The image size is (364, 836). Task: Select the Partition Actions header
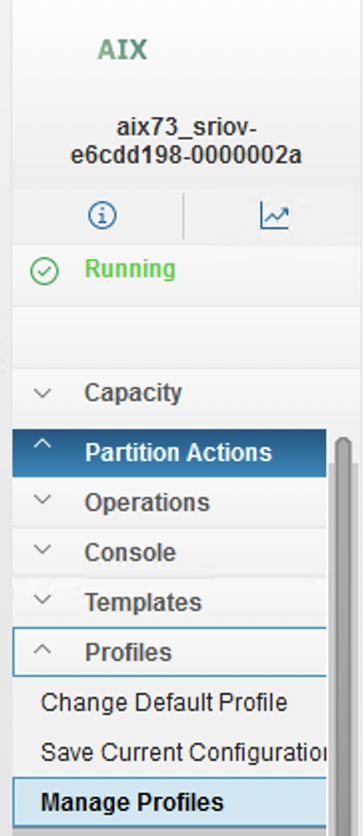coord(169,453)
